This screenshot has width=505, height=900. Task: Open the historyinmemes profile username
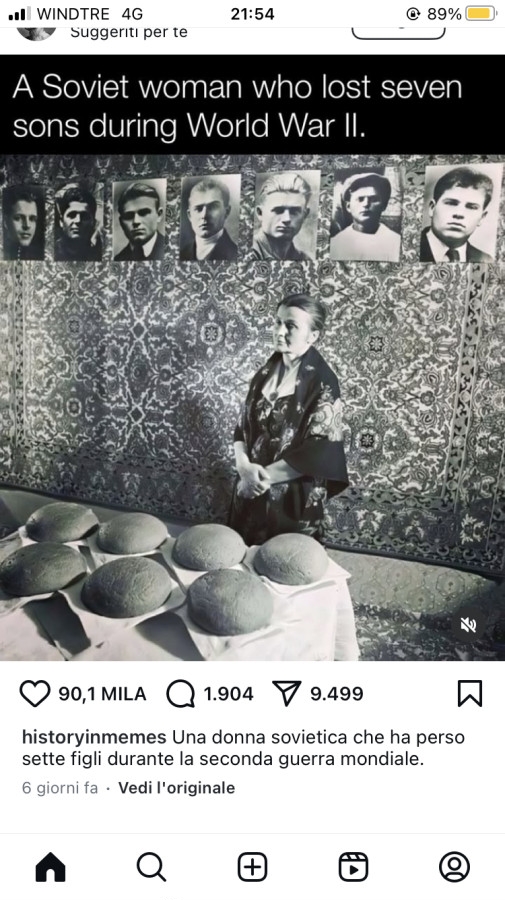[x=94, y=737]
